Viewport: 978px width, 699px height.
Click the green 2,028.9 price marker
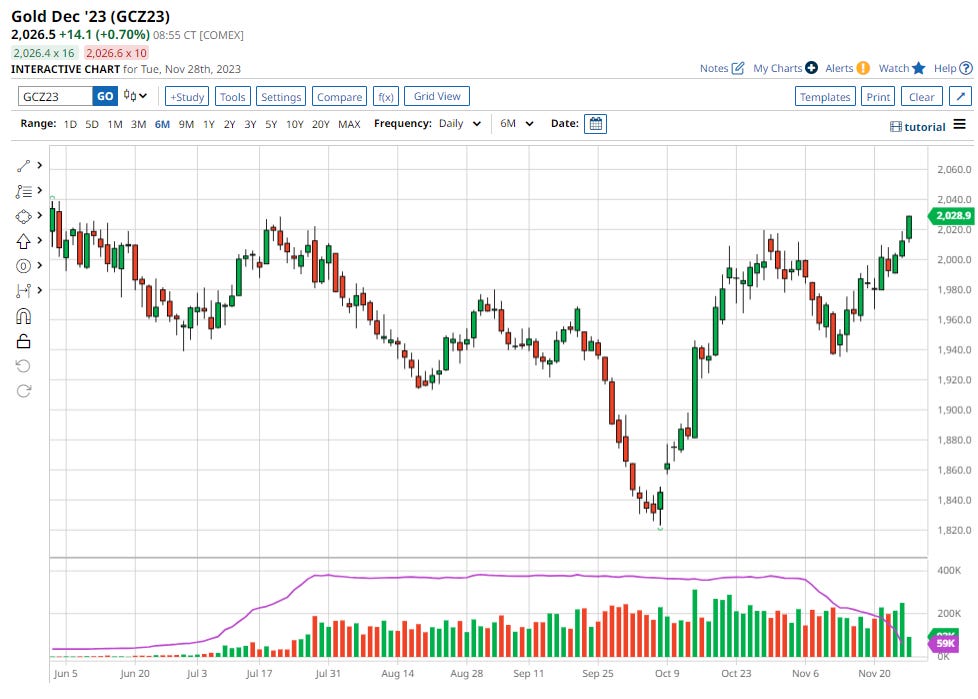(x=950, y=216)
